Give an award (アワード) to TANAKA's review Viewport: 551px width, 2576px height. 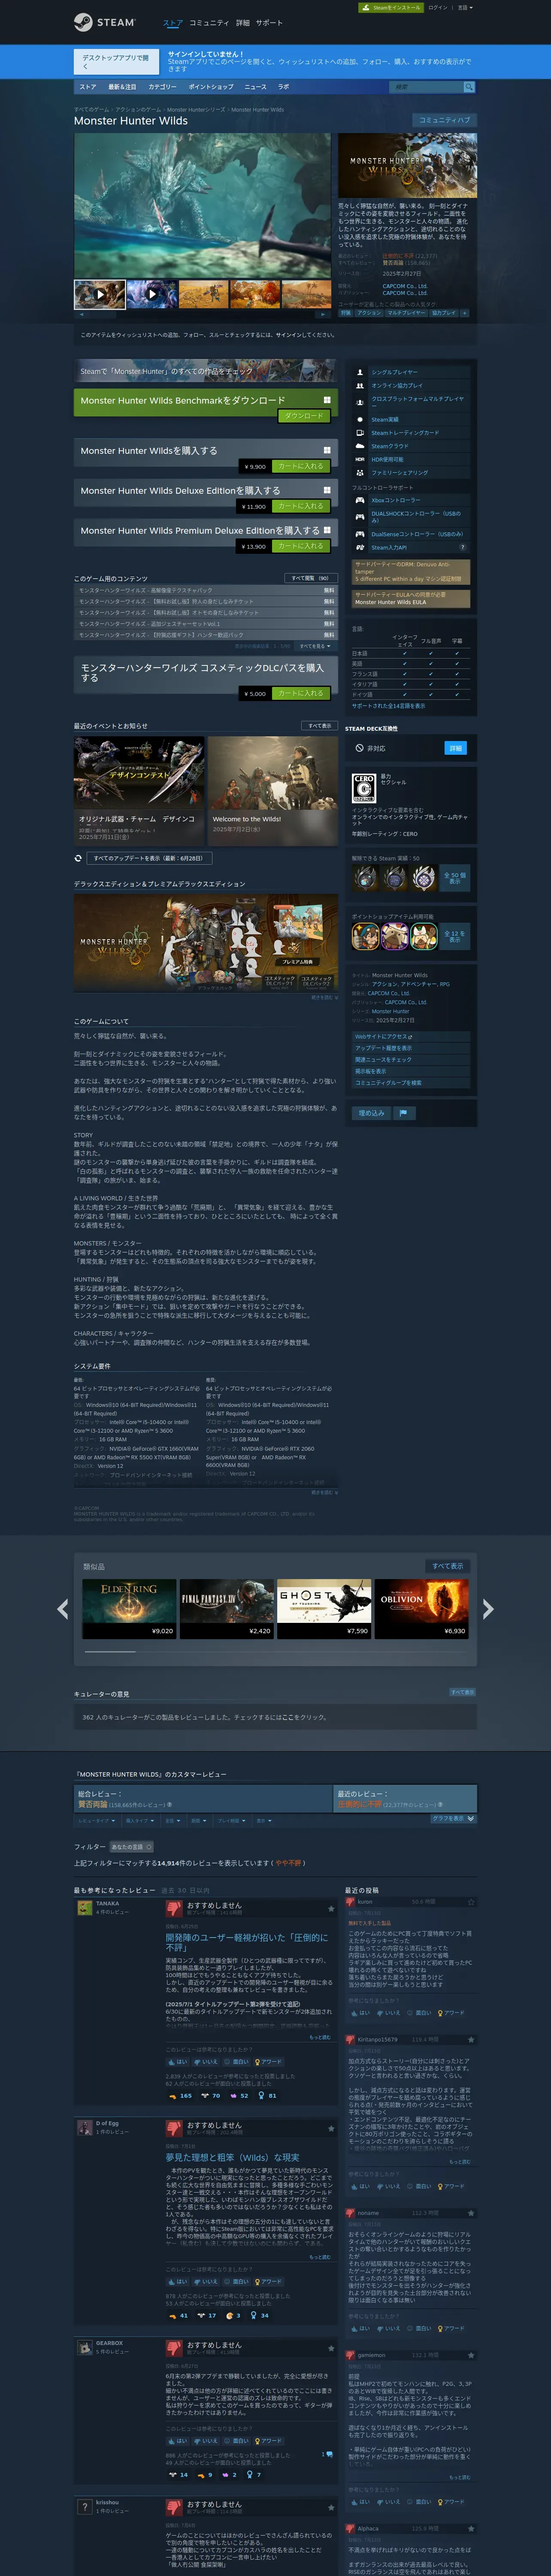click(x=269, y=2062)
